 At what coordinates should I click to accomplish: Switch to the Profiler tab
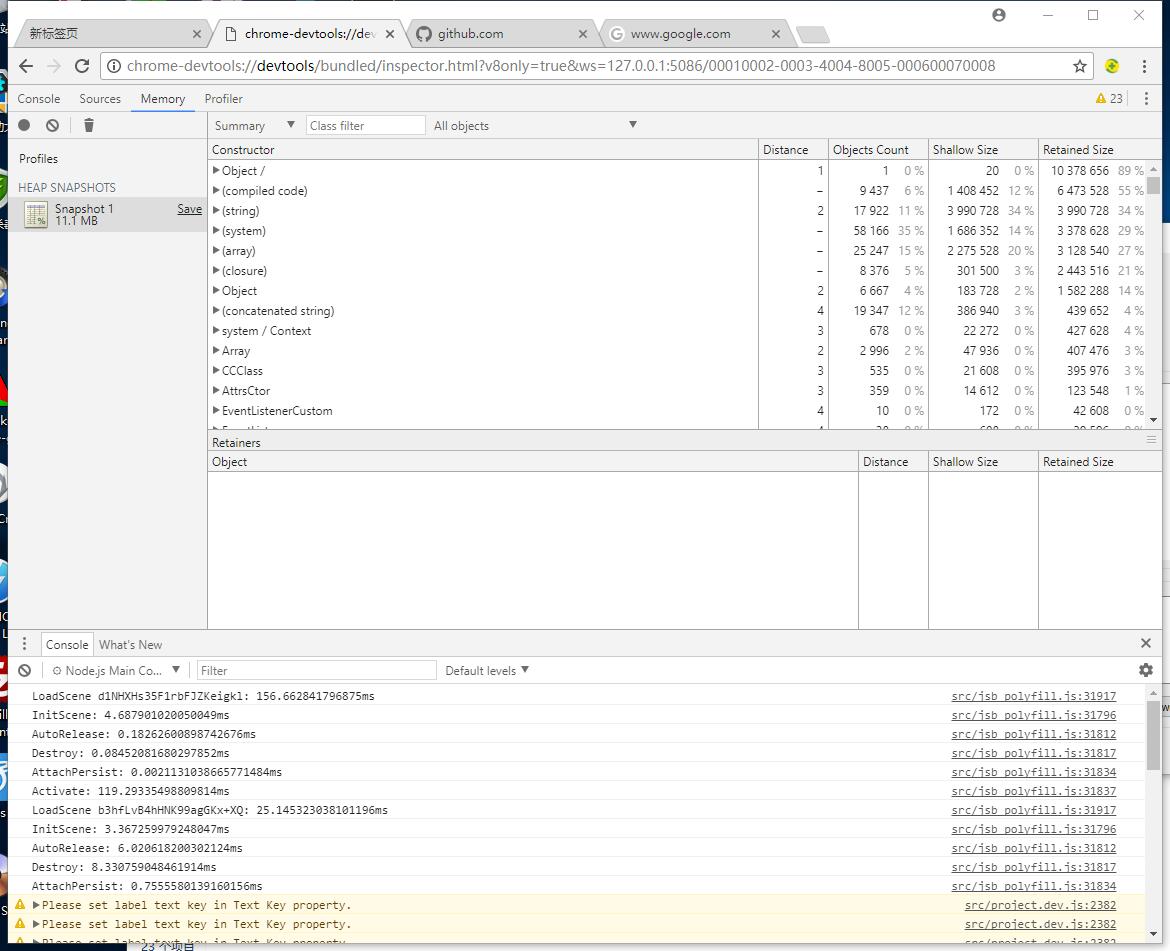223,99
